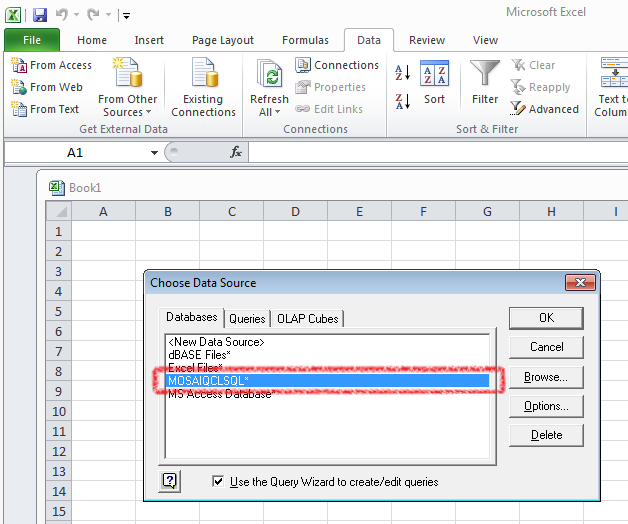Select the Data ribbon tab
This screenshot has width=628, height=524.
click(369, 40)
